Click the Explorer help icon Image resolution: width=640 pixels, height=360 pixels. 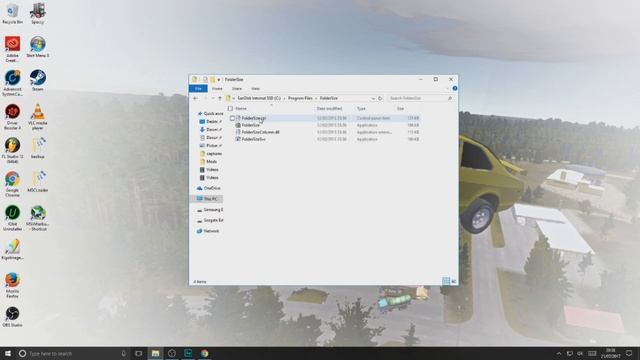(x=455, y=89)
